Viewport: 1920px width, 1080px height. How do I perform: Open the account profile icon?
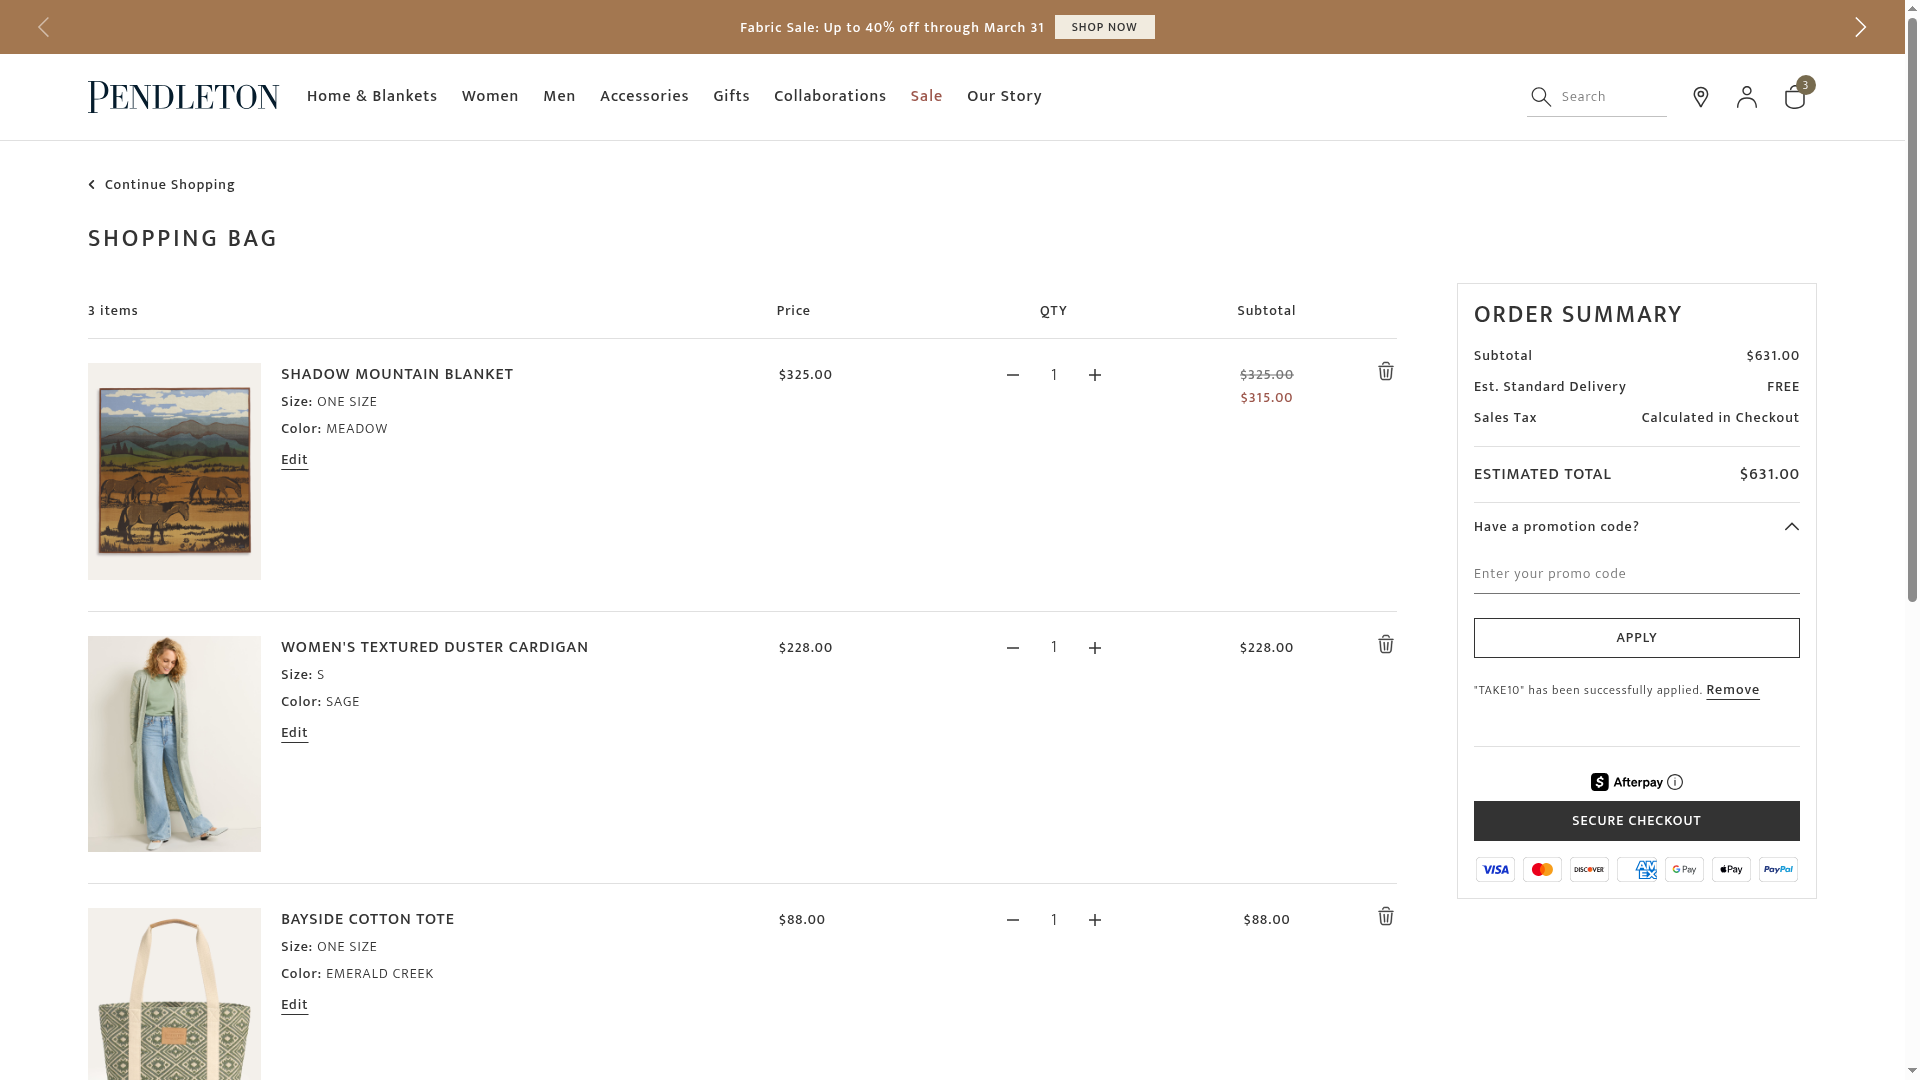(1746, 97)
